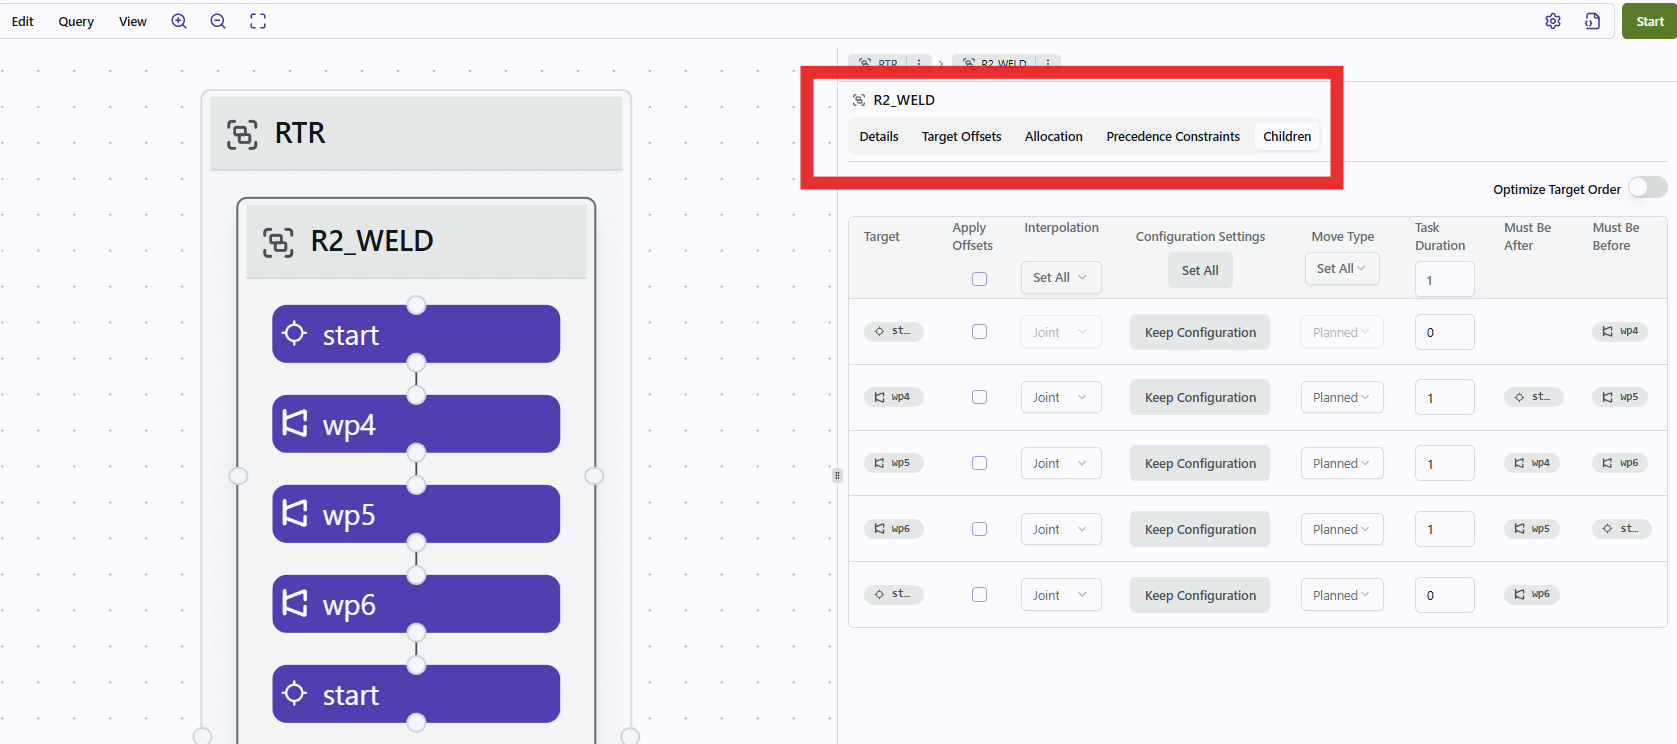Check the header Apply Offsets checkbox
Screen dimensions: 1677x744
979,279
